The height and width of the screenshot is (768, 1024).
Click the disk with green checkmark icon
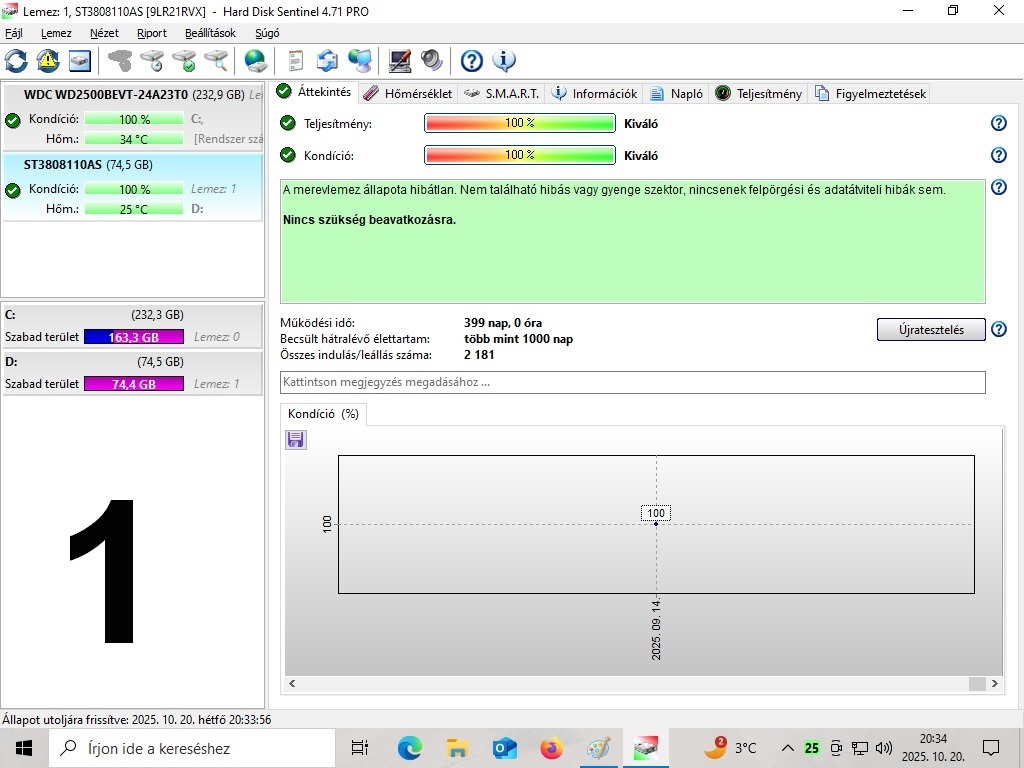coord(184,61)
